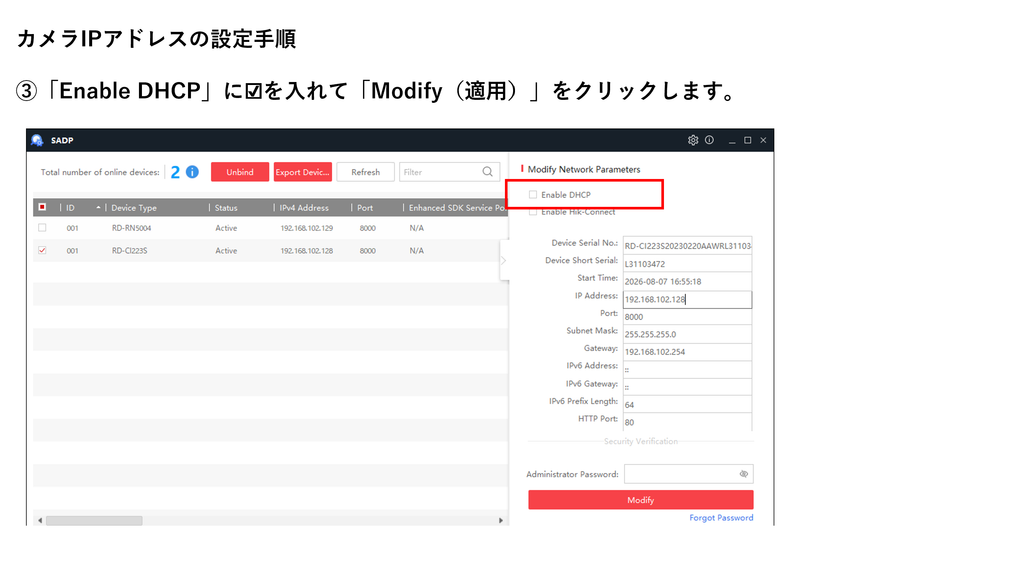The width and height of the screenshot is (1024, 572).
Task: Close the SADP window
Action: (x=763, y=140)
